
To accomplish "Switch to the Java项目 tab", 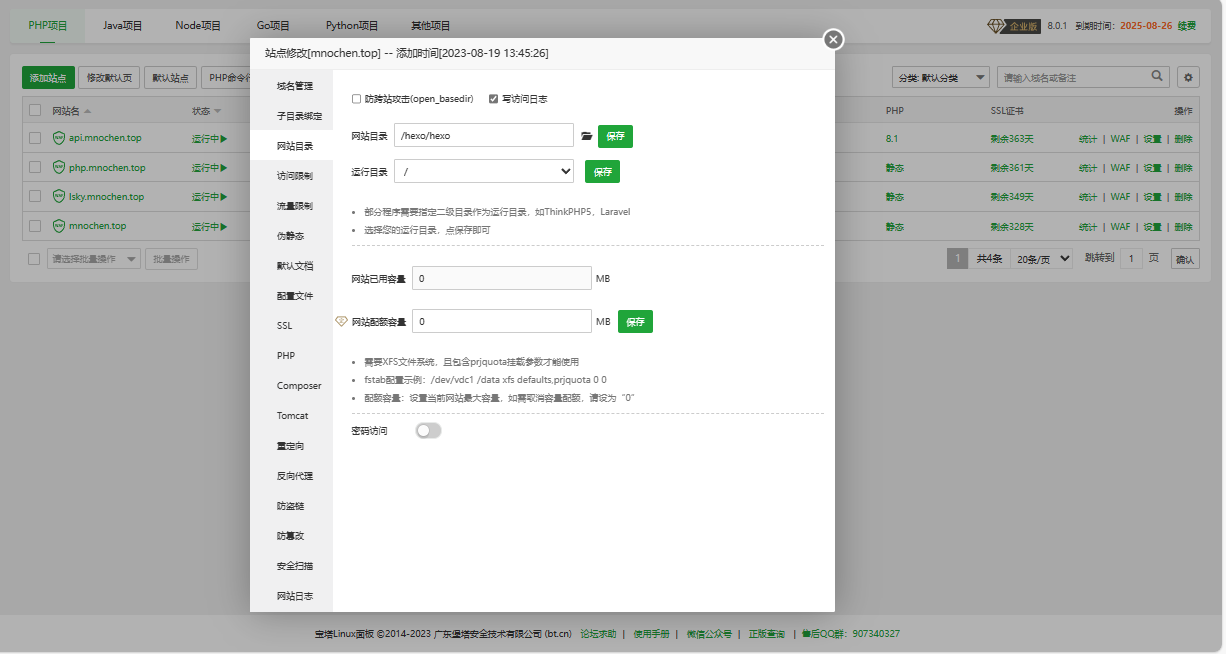I will pos(121,24).
